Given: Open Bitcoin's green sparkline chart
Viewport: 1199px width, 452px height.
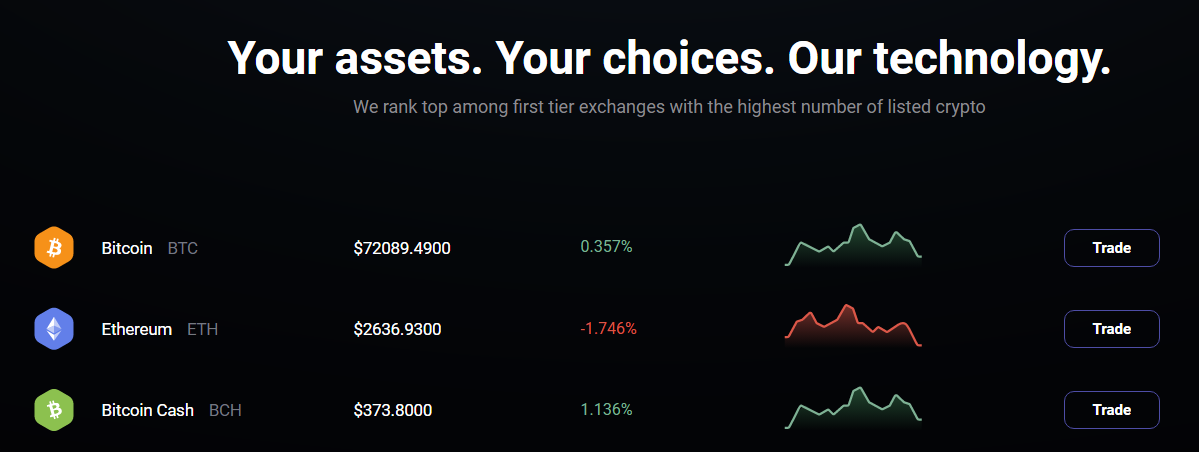Looking at the screenshot, I should tap(853, 245).
